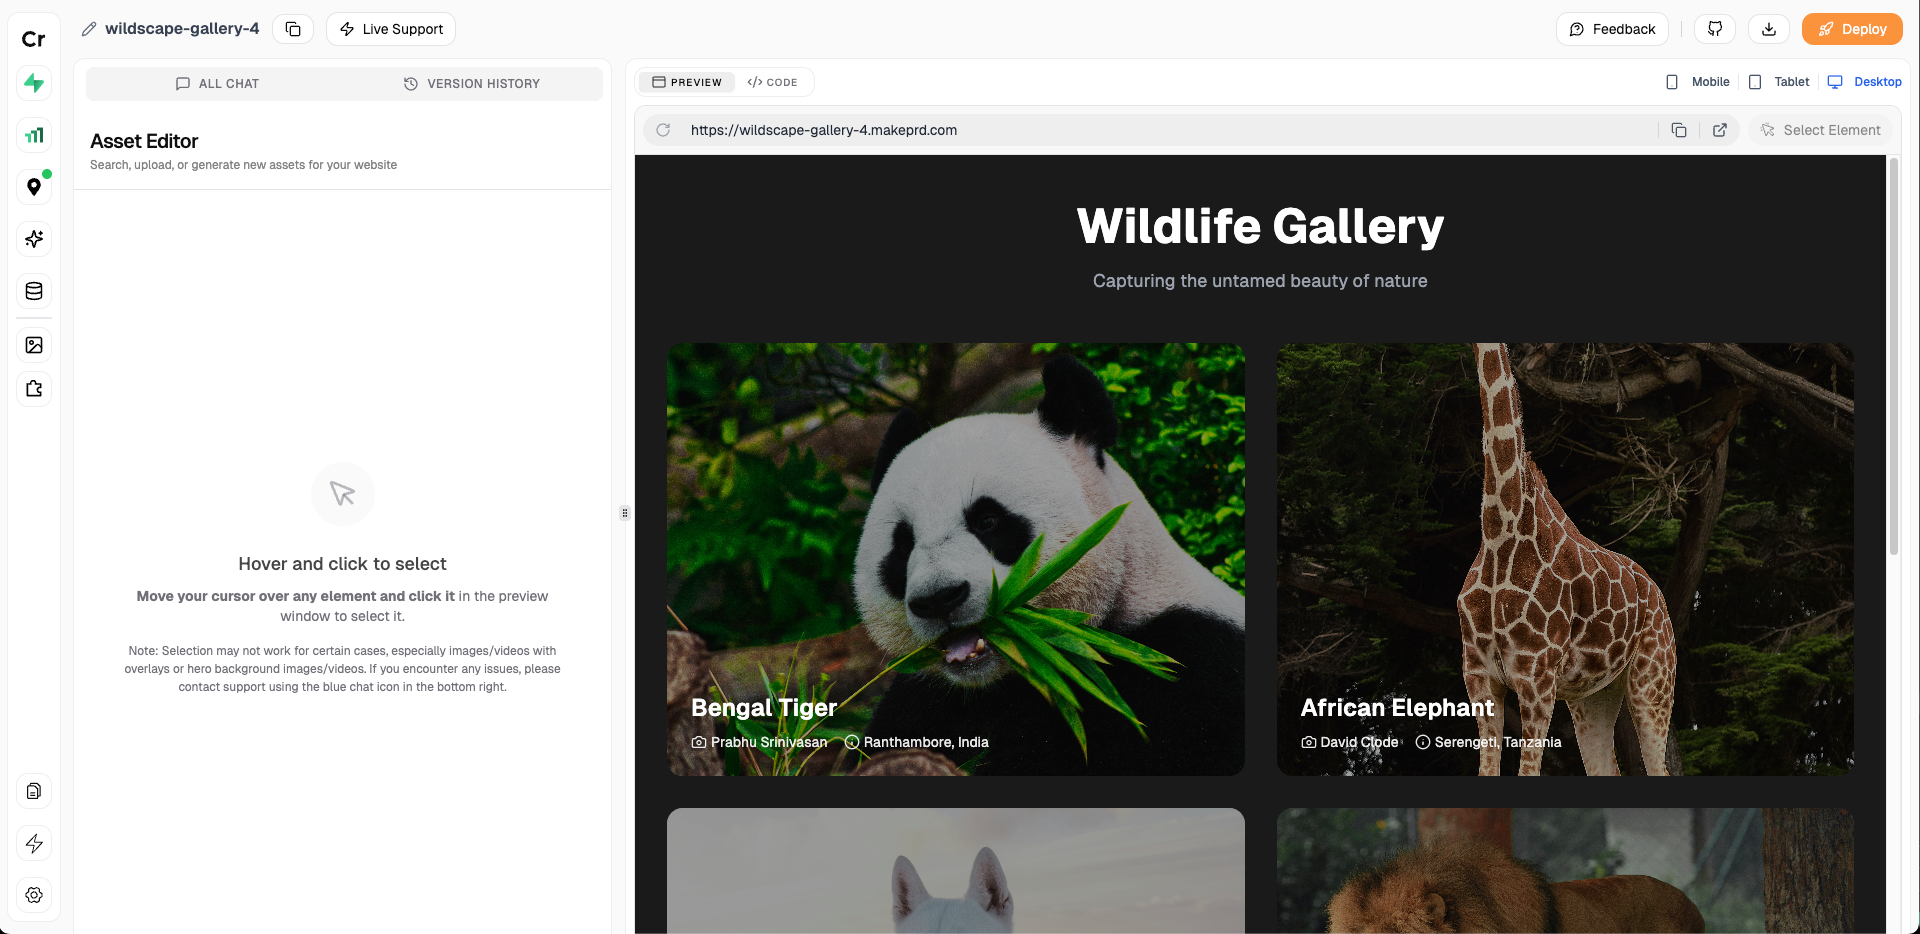This screenshot has height=934, width=1920.
Task: Click the preview vertical scrollbar
Action: click(x=1893, y=356)
